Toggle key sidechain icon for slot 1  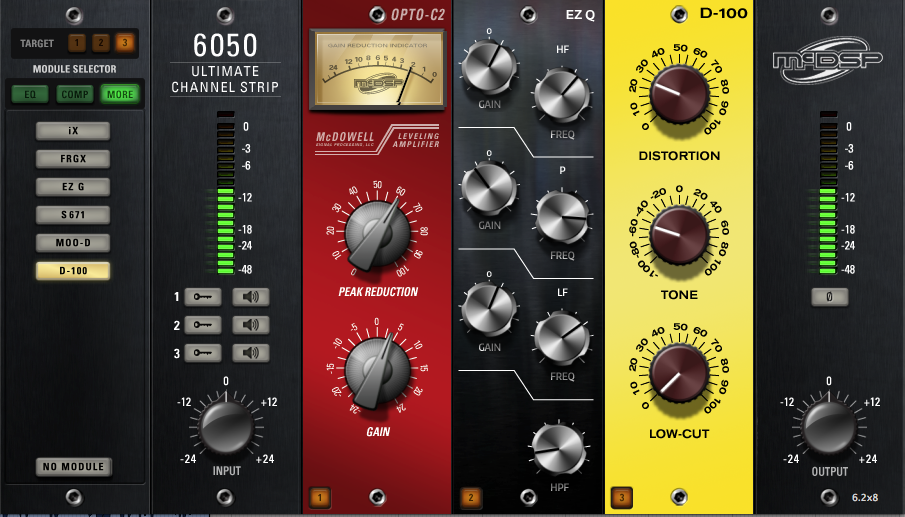point(203,297)
